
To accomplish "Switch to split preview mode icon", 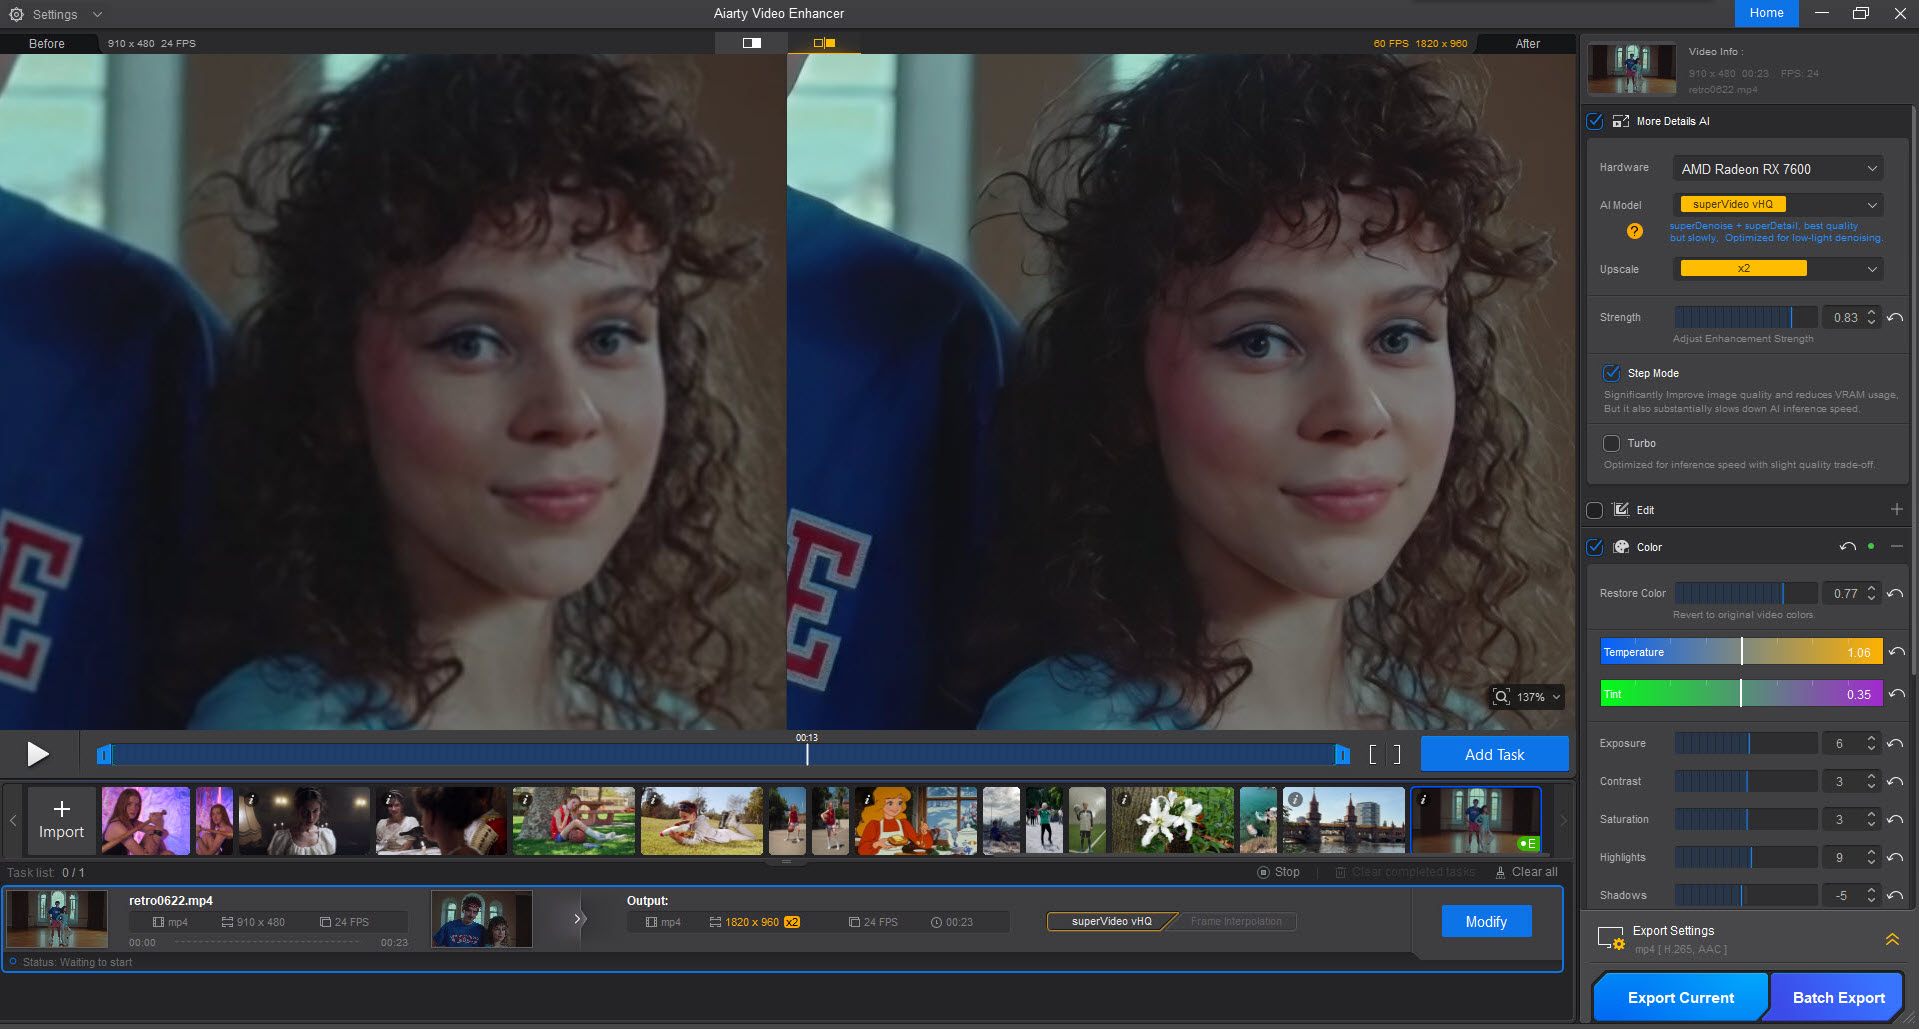I will tap(752, 43).
